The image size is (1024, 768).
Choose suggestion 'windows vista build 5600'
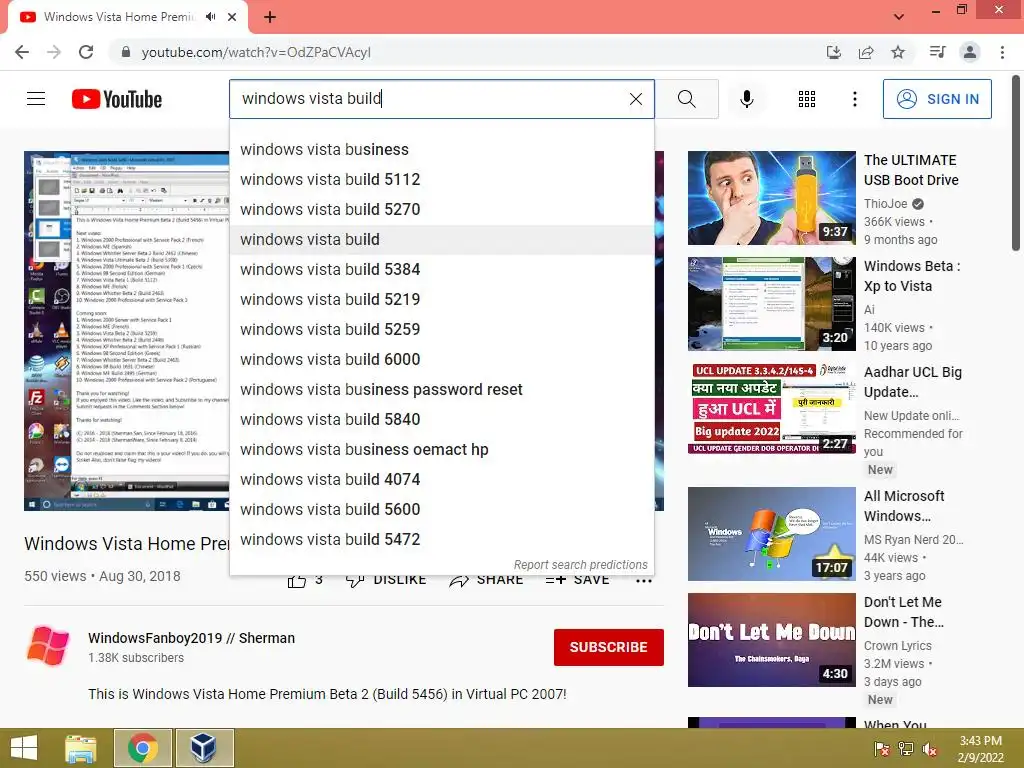tap(441, 510)
